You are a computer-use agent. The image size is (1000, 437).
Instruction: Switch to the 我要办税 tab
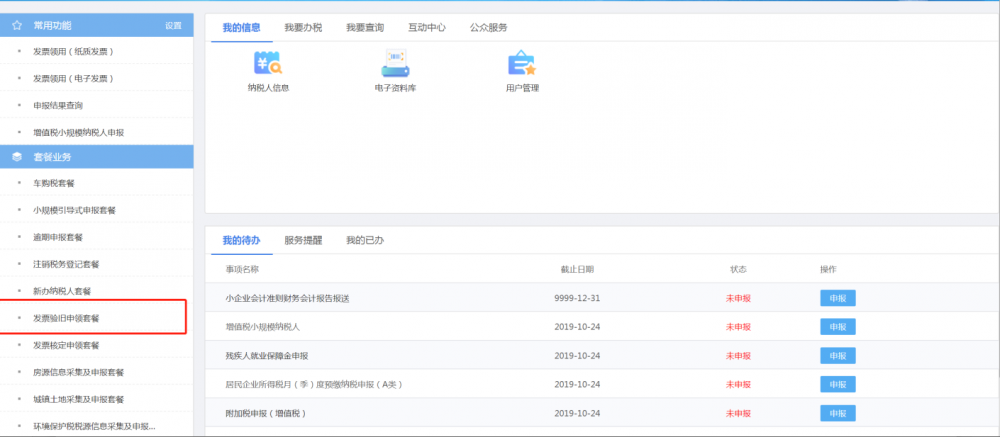click(x=302, y=28)
